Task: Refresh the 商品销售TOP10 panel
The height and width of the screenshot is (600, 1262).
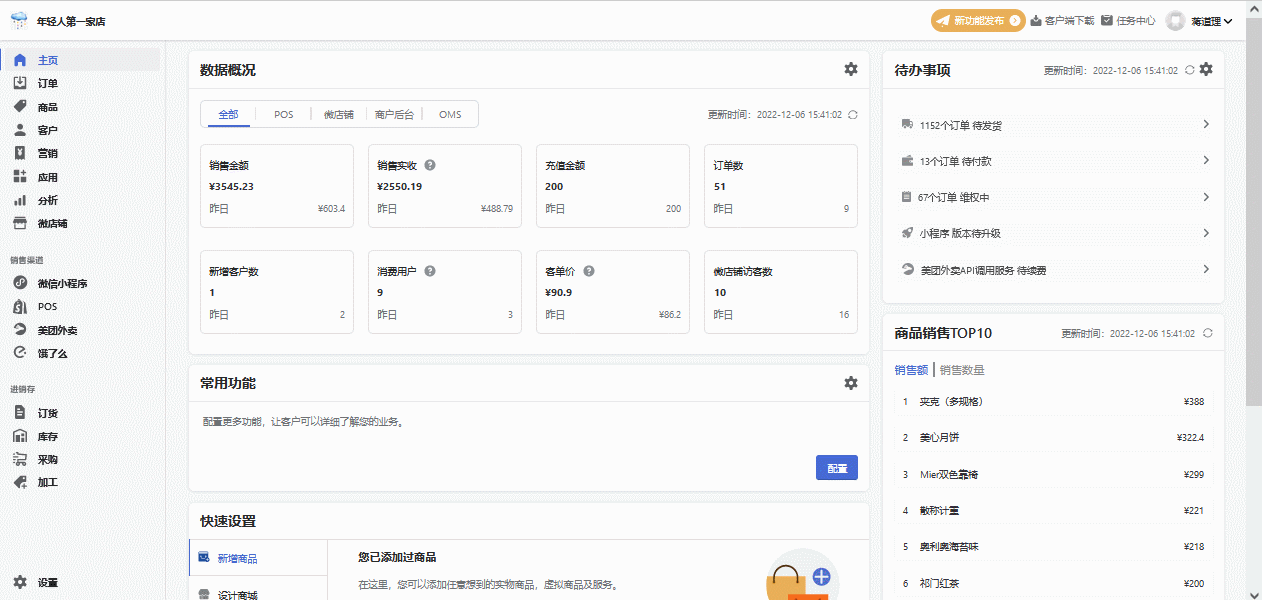Action: [1207, 333]
